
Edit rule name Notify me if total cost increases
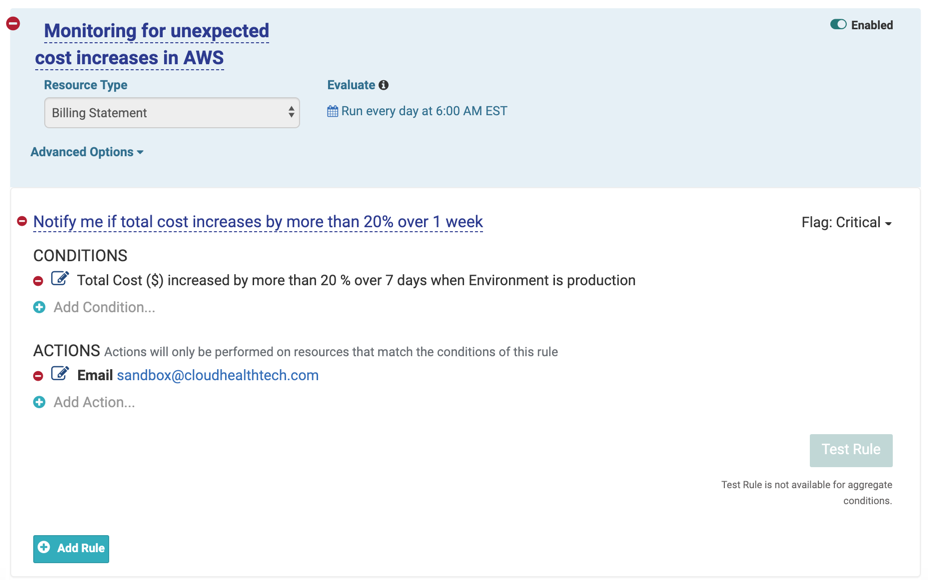[258, 222]
